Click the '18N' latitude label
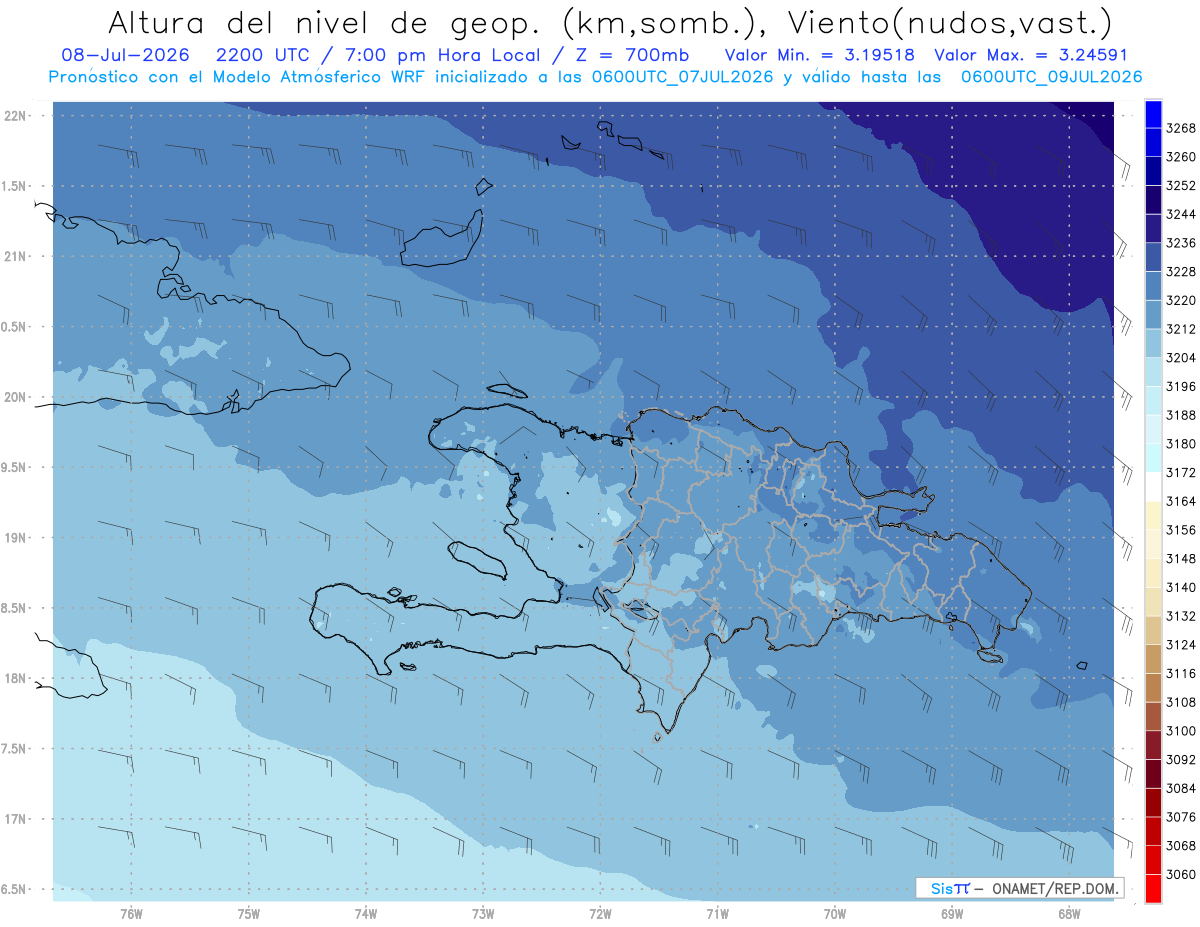This screenshot has width=1200, height=927. [14, 678]
